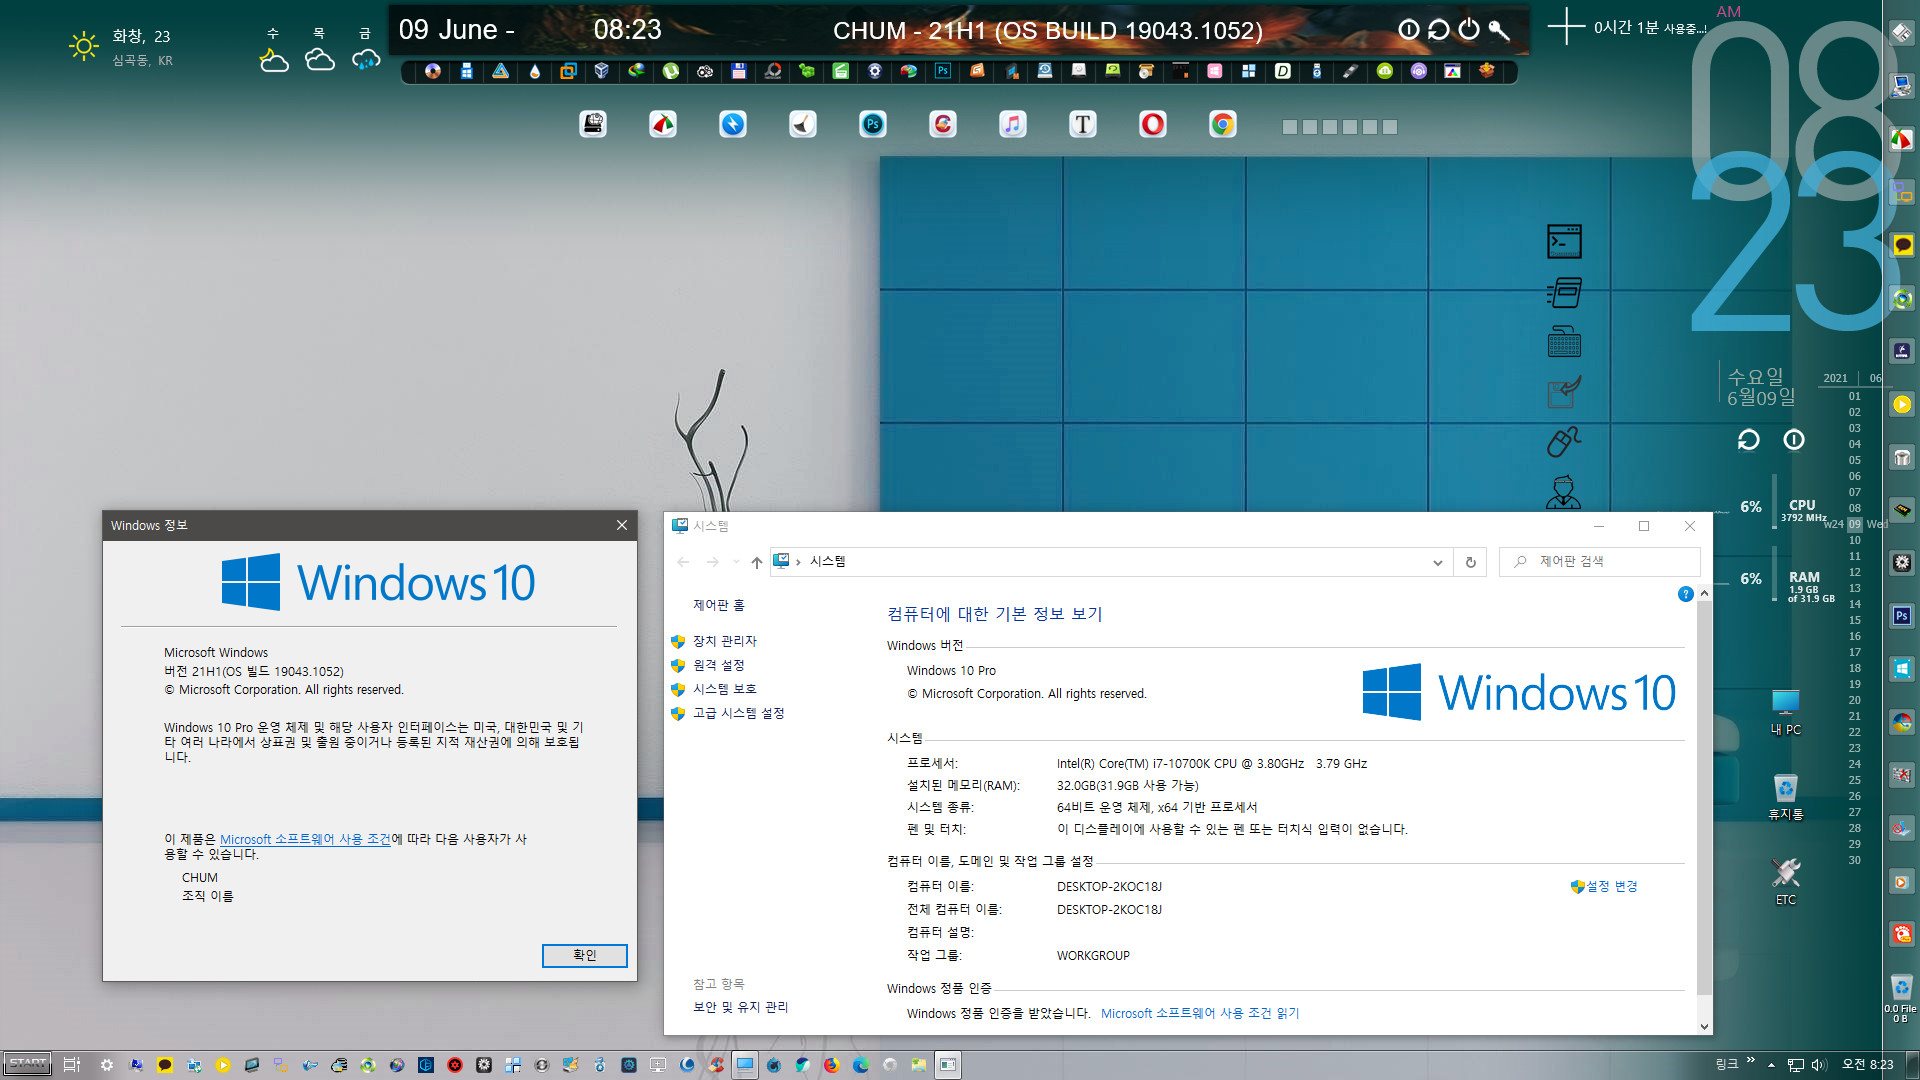Open the mouse settings widget icon
Image resolution: width=1920 pixels, height=1080 pixels.
coord(1564,441)
